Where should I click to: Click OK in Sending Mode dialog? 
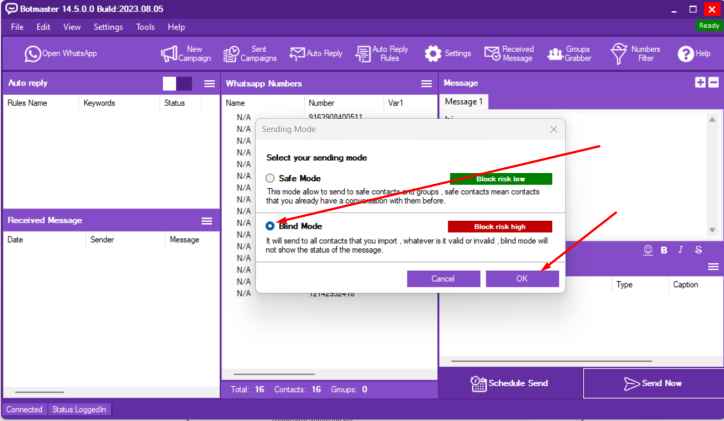(522, 279)
